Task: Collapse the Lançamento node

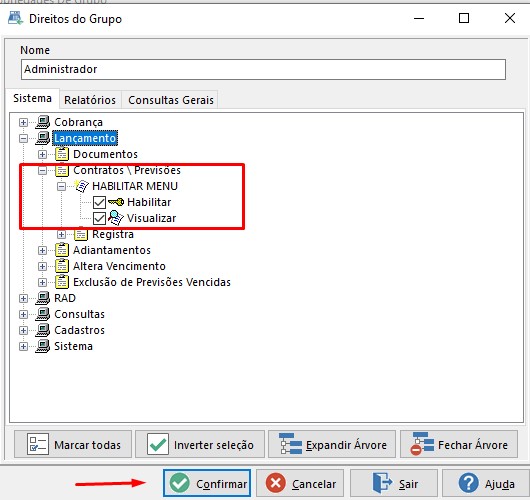Action: pyautogui.click(x=23, y=138)
